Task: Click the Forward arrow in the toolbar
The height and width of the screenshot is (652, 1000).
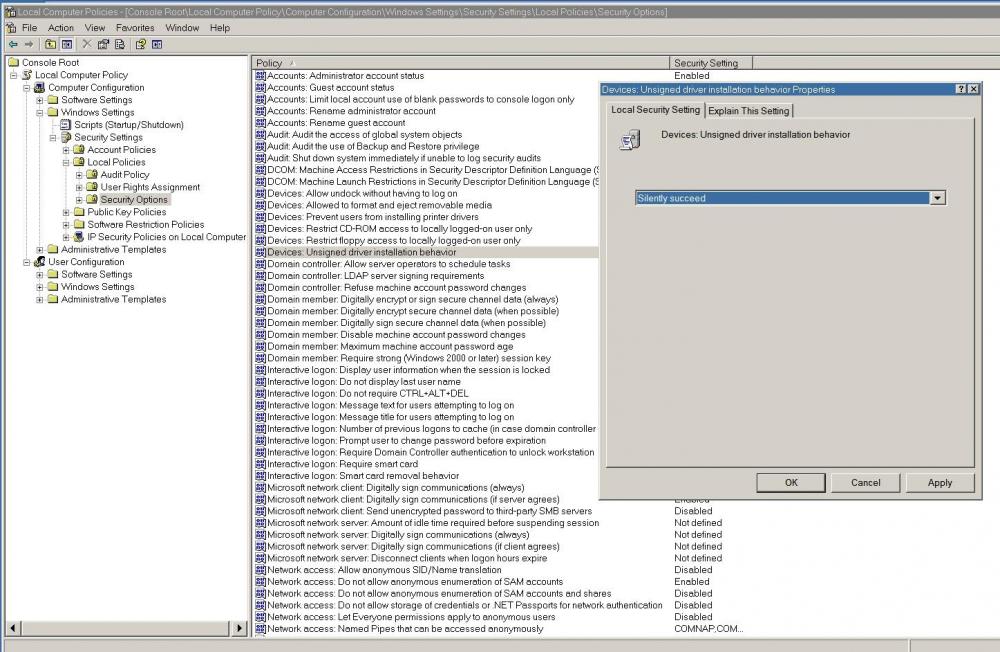Action: coord(29,44)
